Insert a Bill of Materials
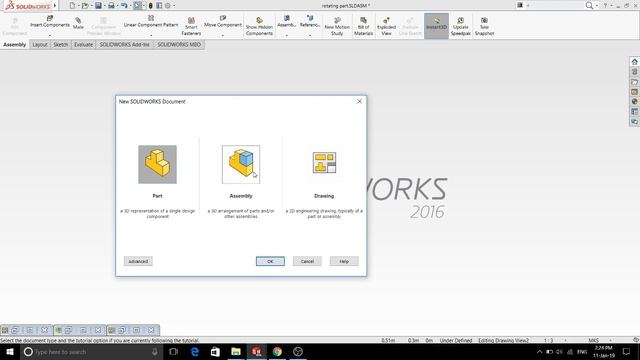The width and height of the screenshot is (640, 360). click(363, 27)
